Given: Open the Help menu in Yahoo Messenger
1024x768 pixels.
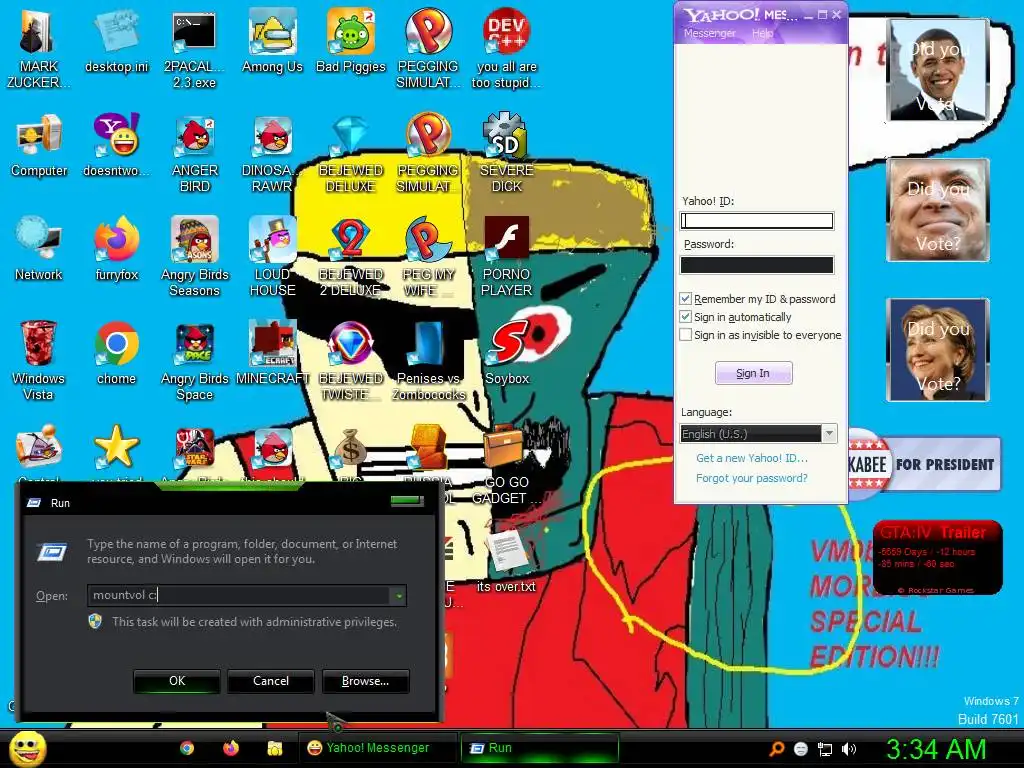Looking at the screenshot, I should coord(762,33).
